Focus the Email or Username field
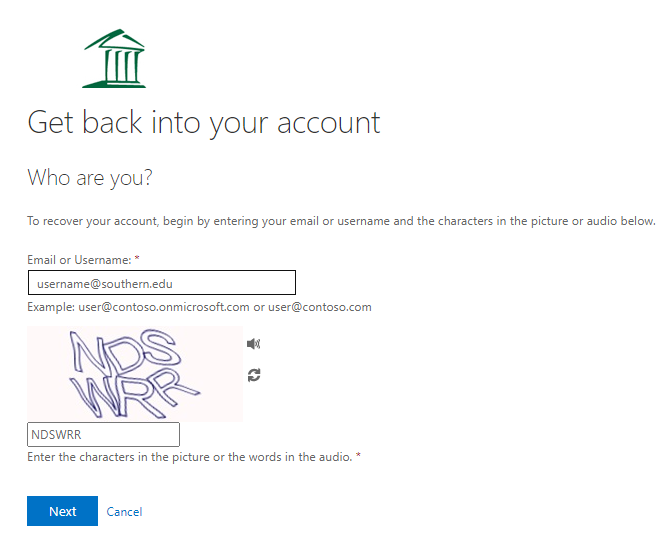The width and height of the screenshot is (668, 548). tap(162, 283)
